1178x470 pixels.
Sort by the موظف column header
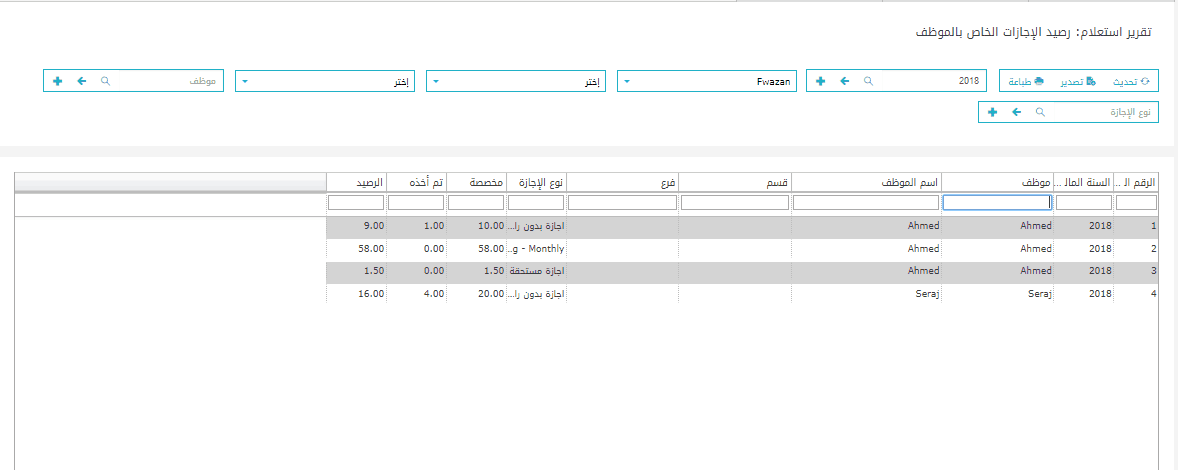click(998, 182)
